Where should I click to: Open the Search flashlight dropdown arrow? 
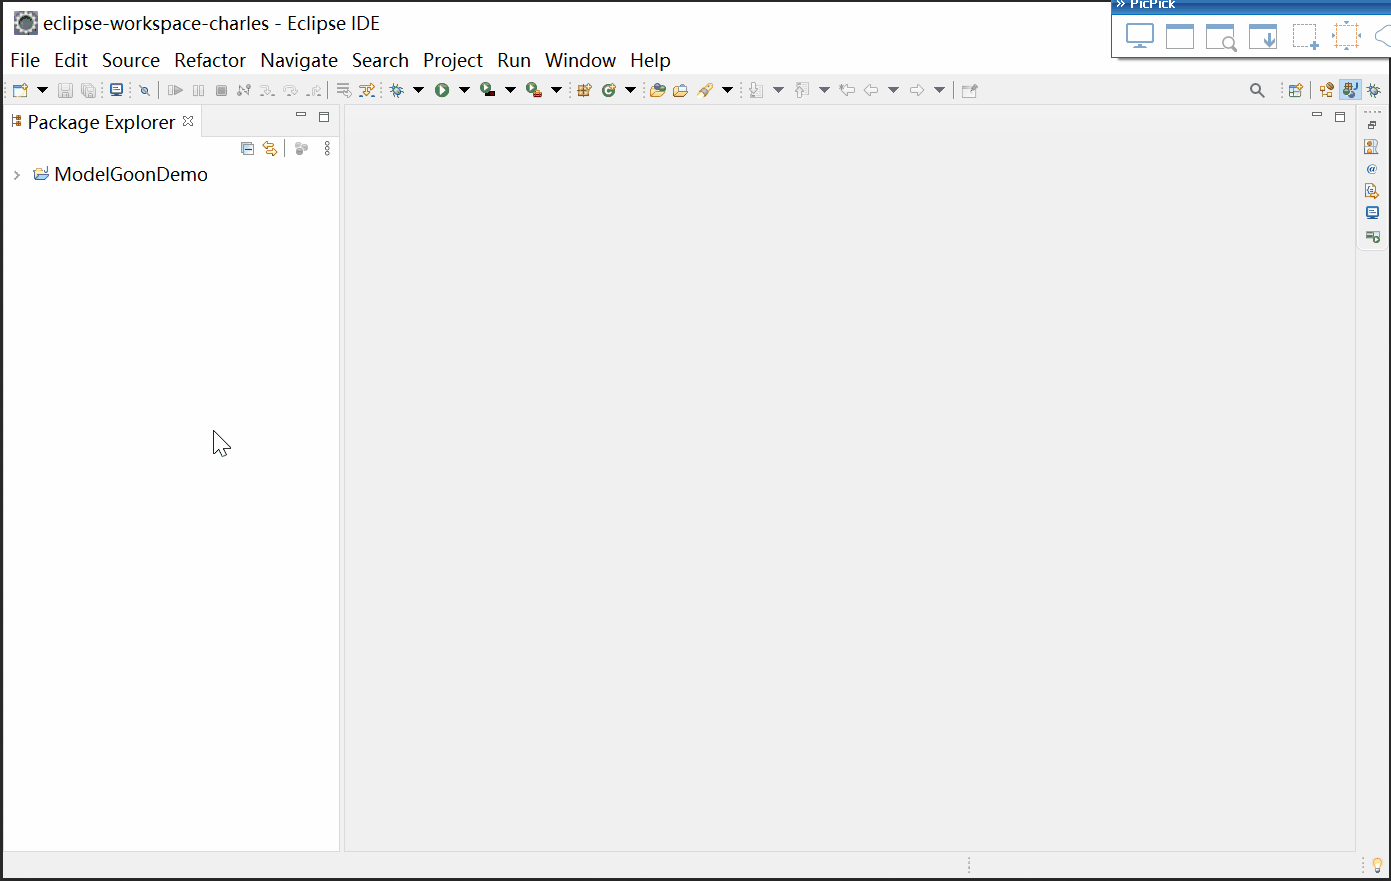[727, 90]
